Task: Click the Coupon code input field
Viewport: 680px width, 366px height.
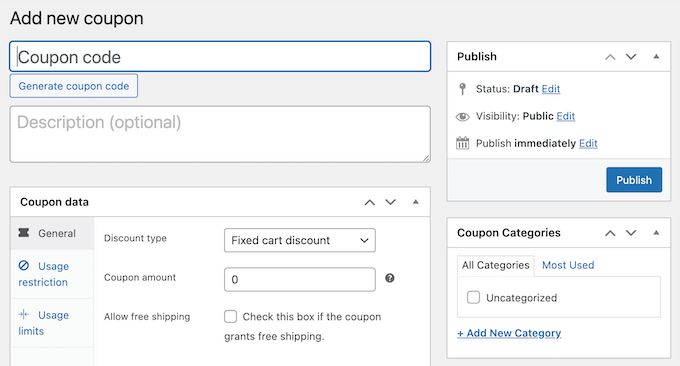Action: 220,56
